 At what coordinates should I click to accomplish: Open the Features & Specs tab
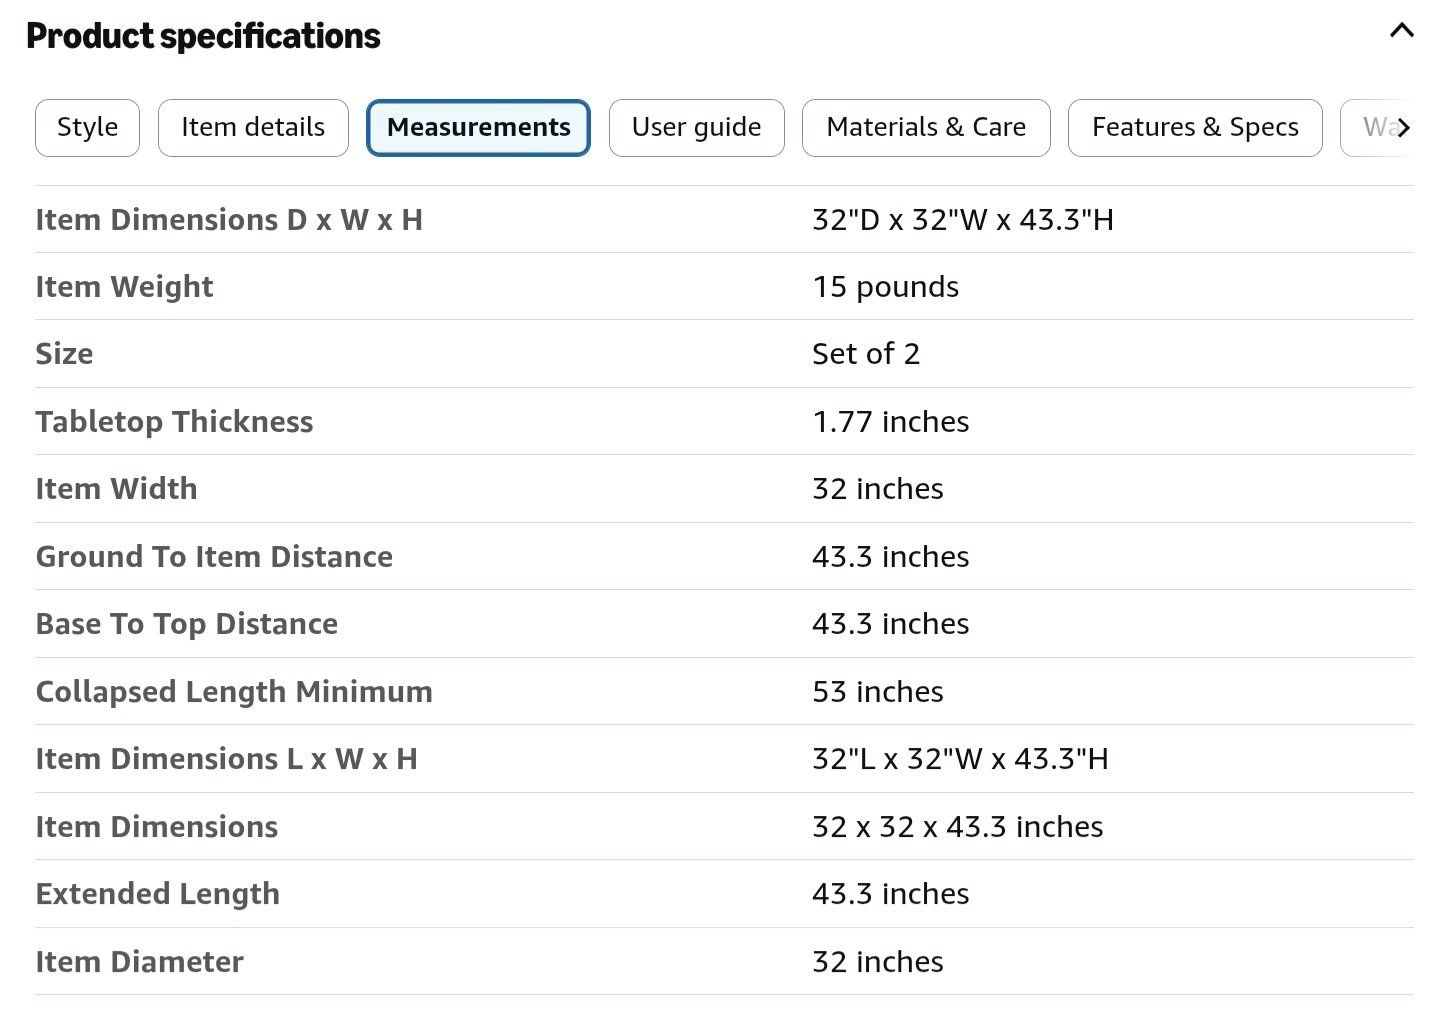(1195, 128)
